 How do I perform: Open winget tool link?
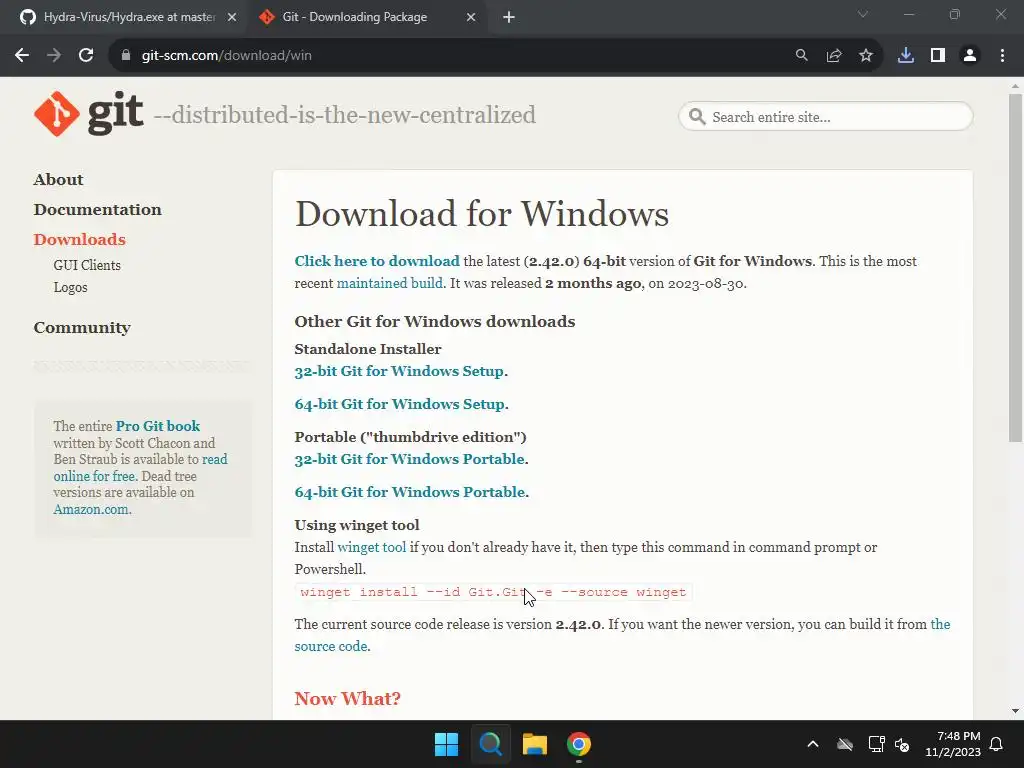click(x=372, y=547)
